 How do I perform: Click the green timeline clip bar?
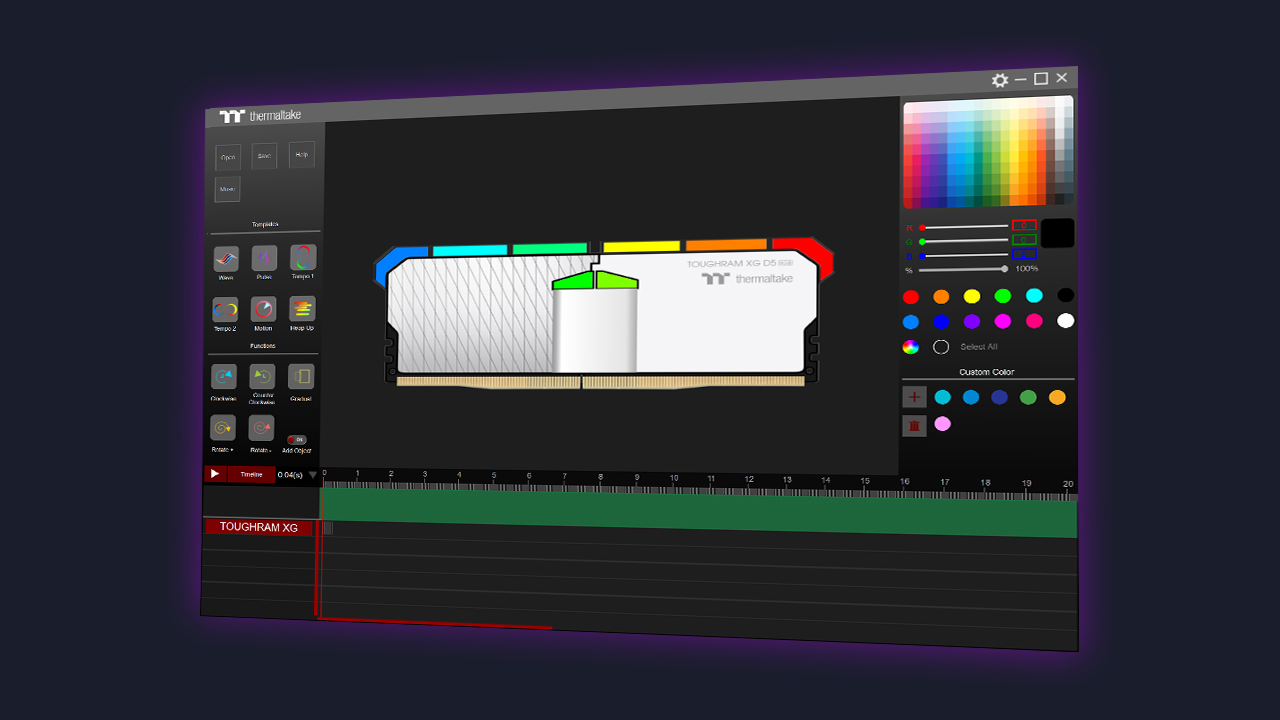[699, 512]
